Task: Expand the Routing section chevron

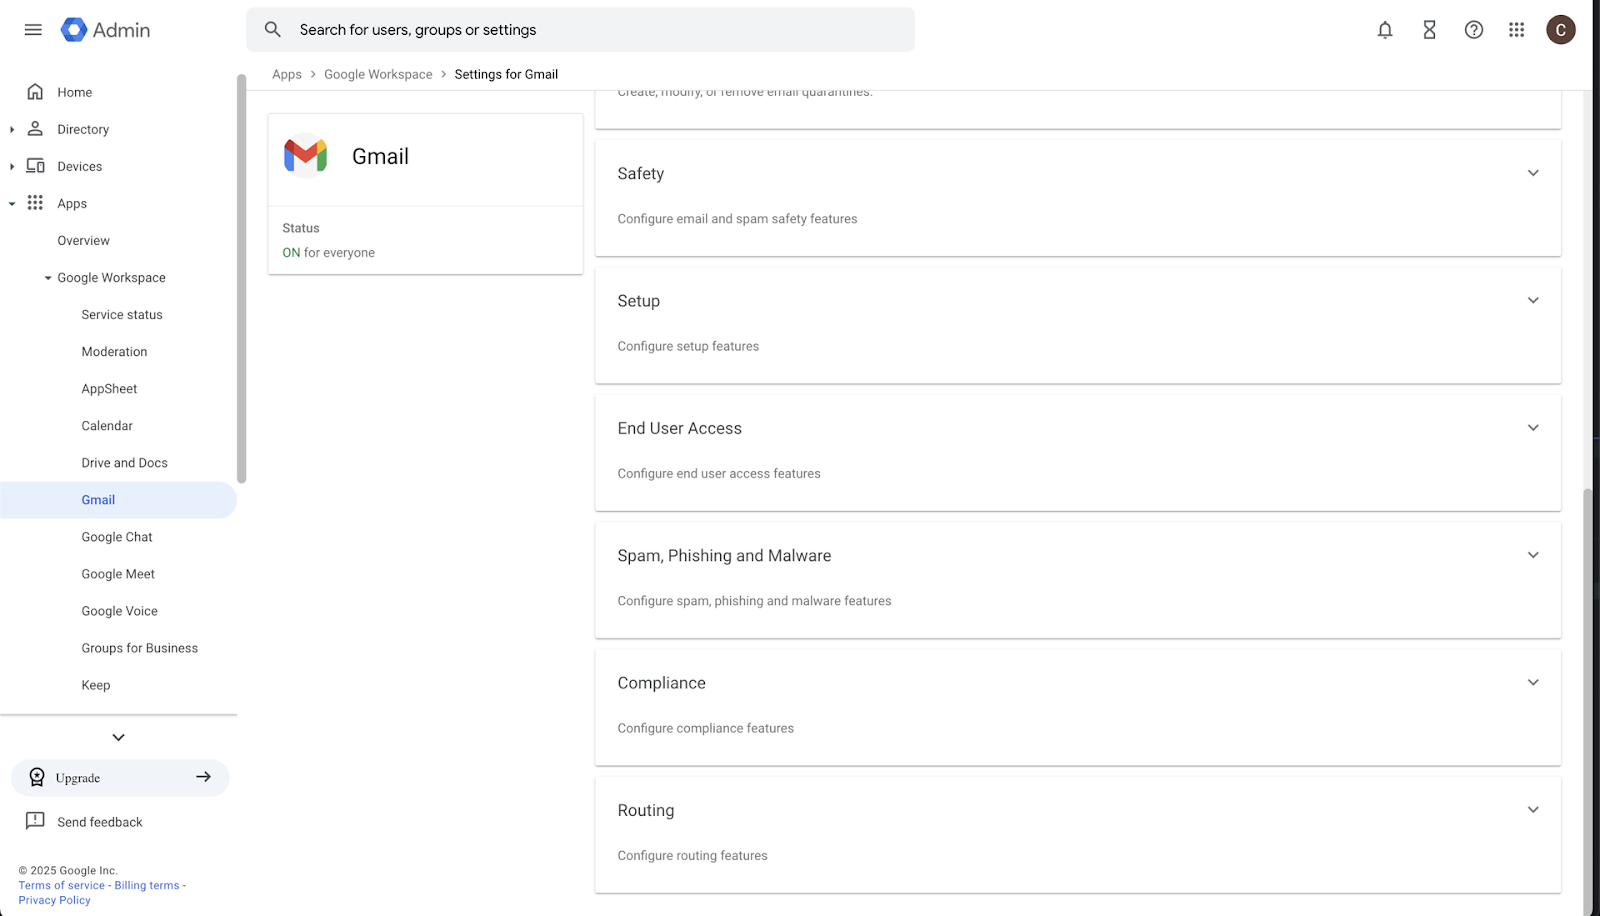Action: click(x=1533, y=810)
